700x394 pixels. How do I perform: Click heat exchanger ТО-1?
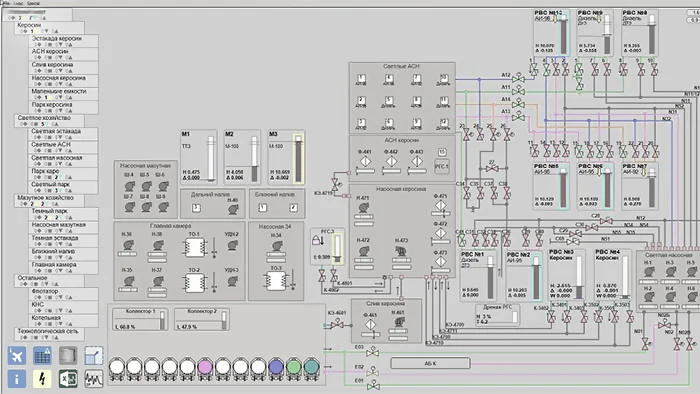tap(194, 248)
